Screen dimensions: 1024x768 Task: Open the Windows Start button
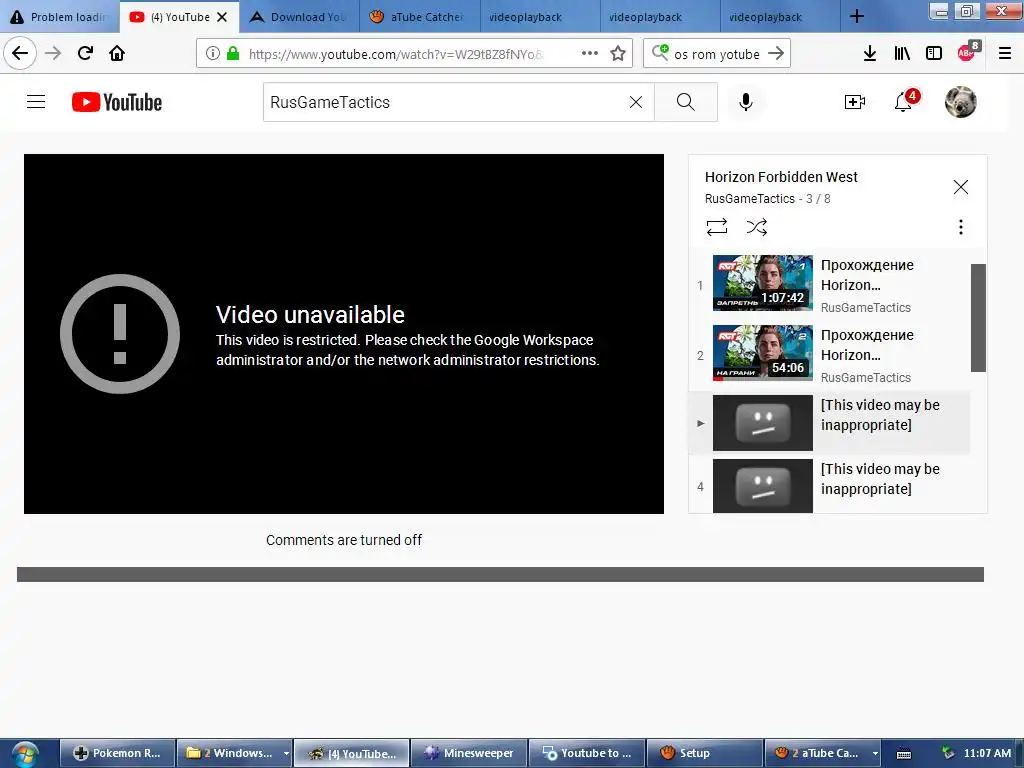point(24,753)
